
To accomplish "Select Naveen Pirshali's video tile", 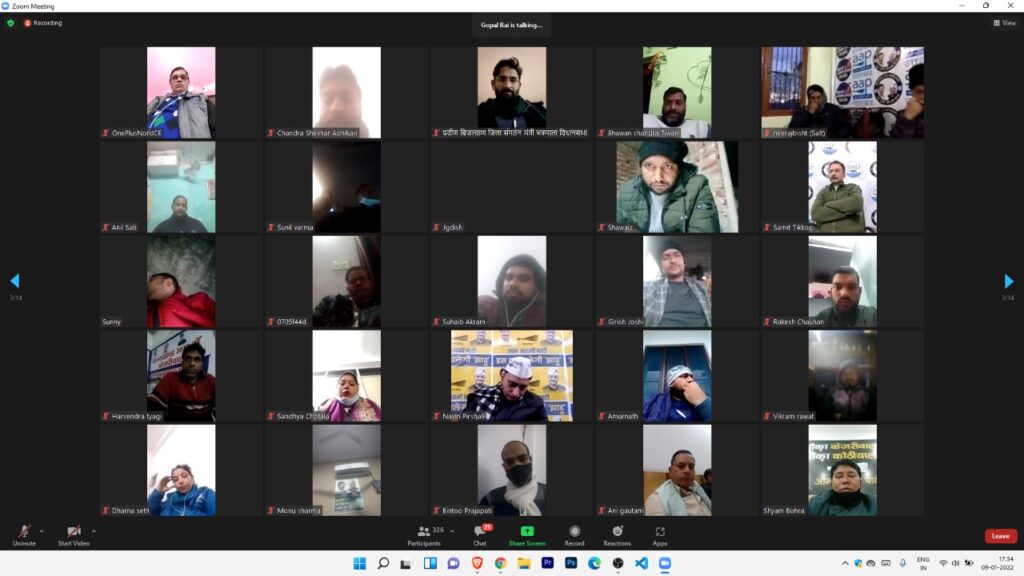I will 512,376.
